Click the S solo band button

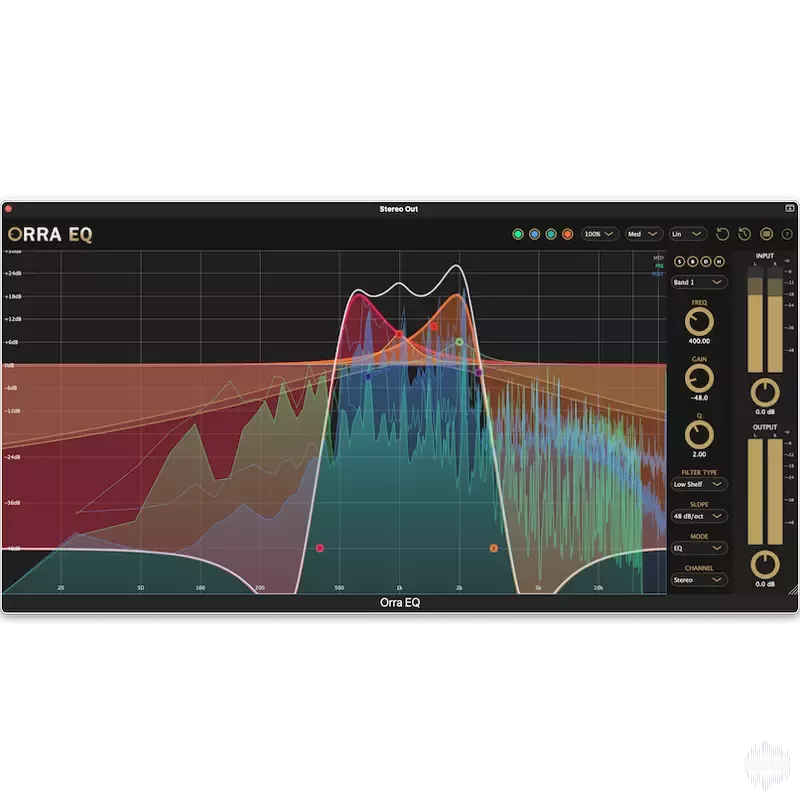(x=680, y=262)
